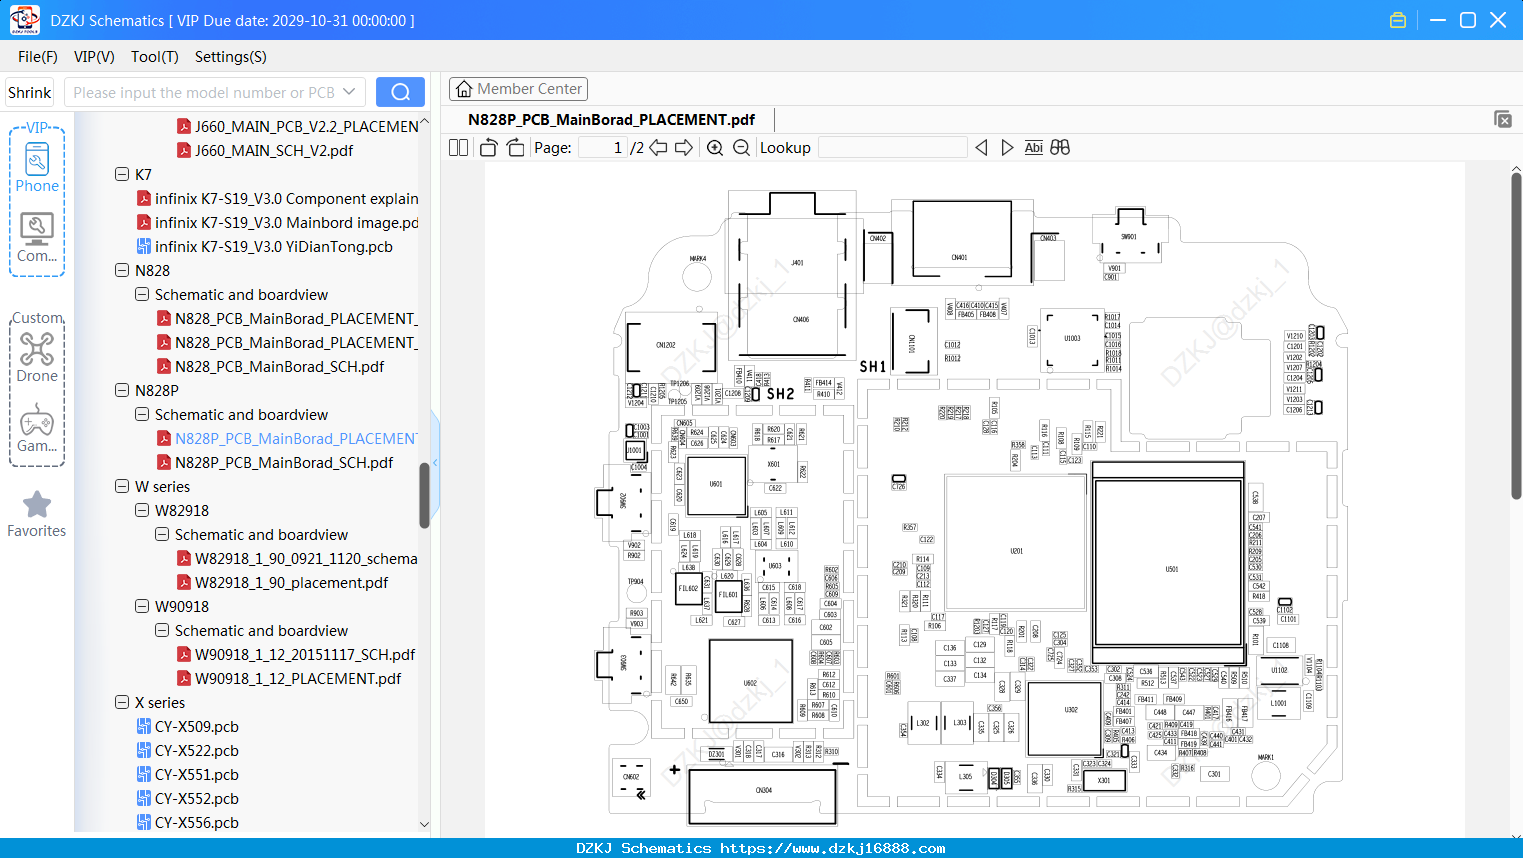
Task: Click the DZKJ app logo
Action: click(x=24, y=20)
